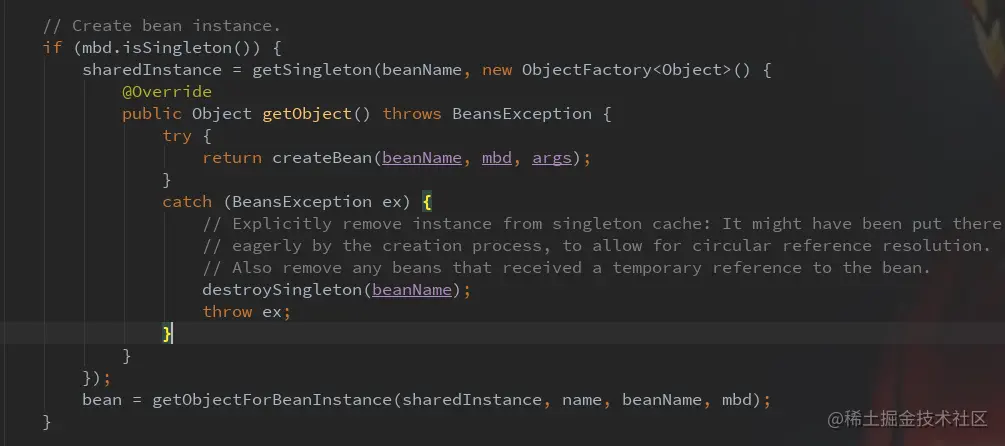Click the "catch" keyword
Viewport: 1005px width, 446px height.
[x=187, y=202]
